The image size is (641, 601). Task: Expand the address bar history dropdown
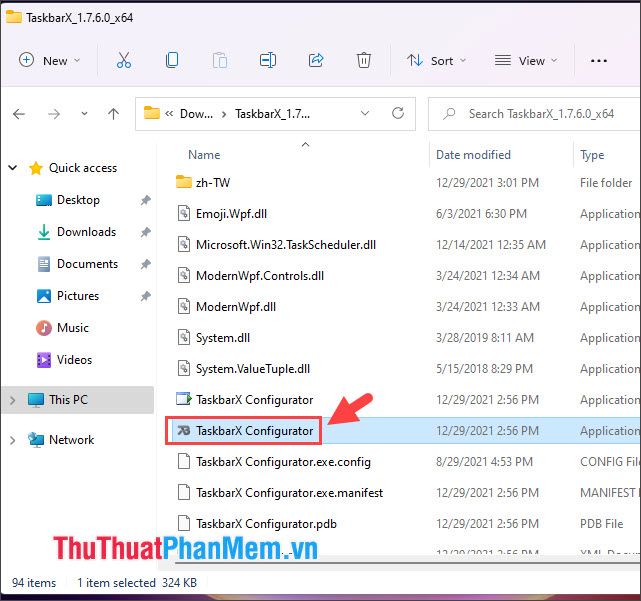(365, 113)
